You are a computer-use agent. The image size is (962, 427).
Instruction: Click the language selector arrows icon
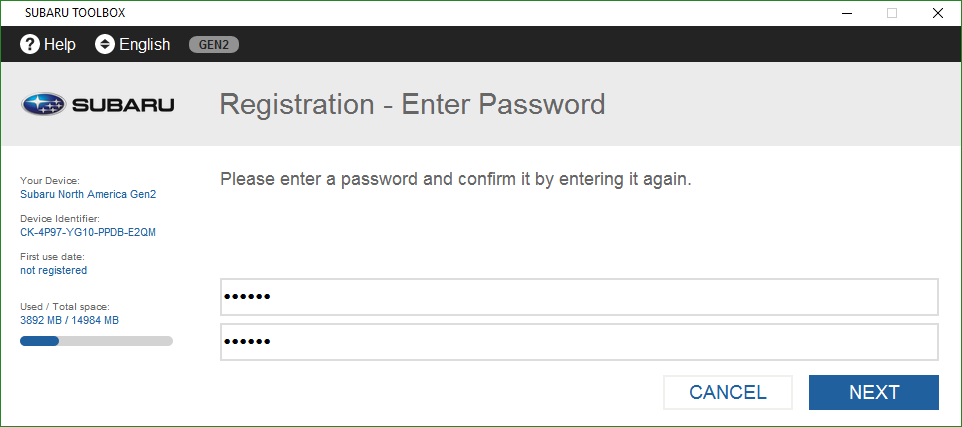(105, 44)
